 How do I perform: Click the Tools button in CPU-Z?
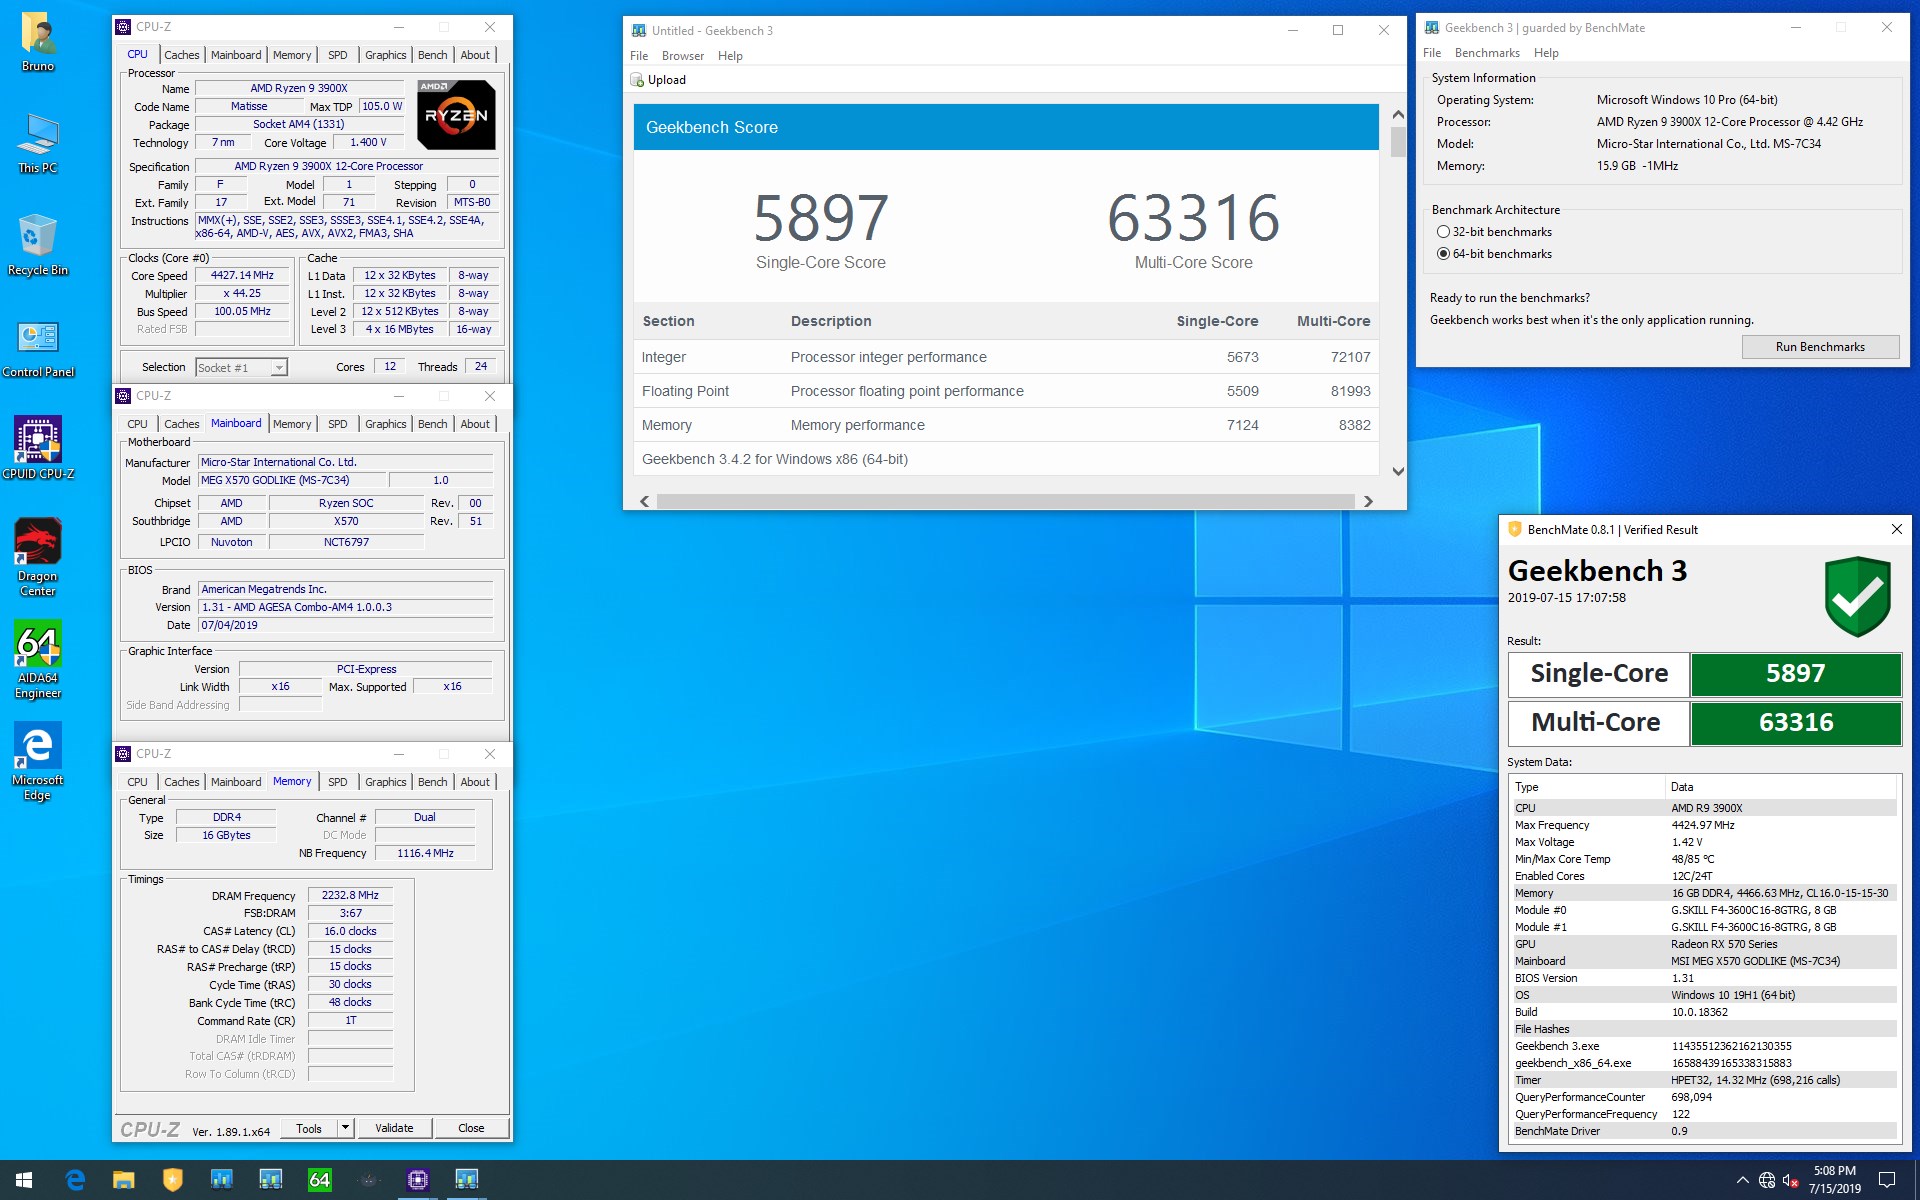point(309,1128)
